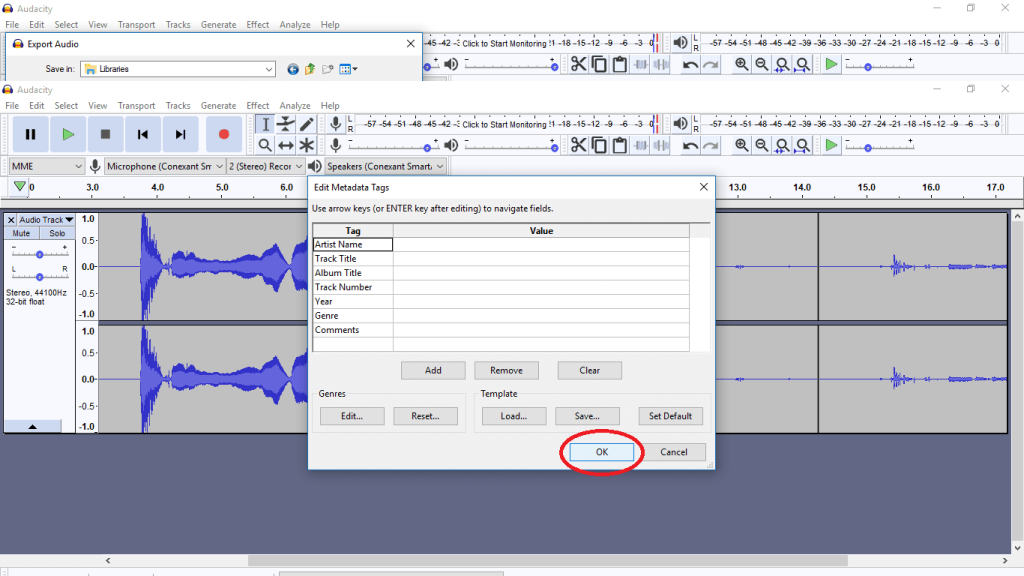Click the red Record button
Image resolution: width=1024 pixels, height=576 pixels.
pyautogui.click(x=223, y=135)
